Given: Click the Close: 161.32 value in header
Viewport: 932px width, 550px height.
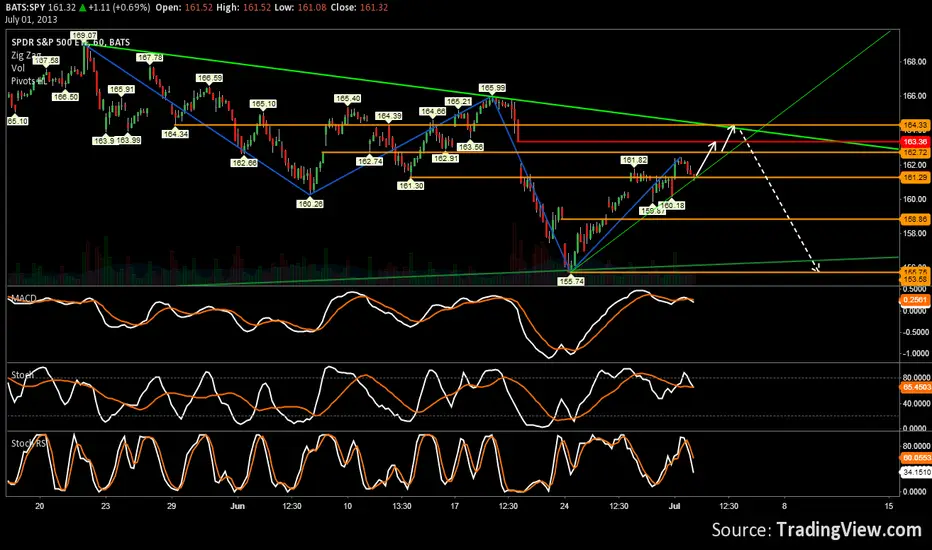Looking at the screenshot, I should pyautogui.click(x=360, y=7).
